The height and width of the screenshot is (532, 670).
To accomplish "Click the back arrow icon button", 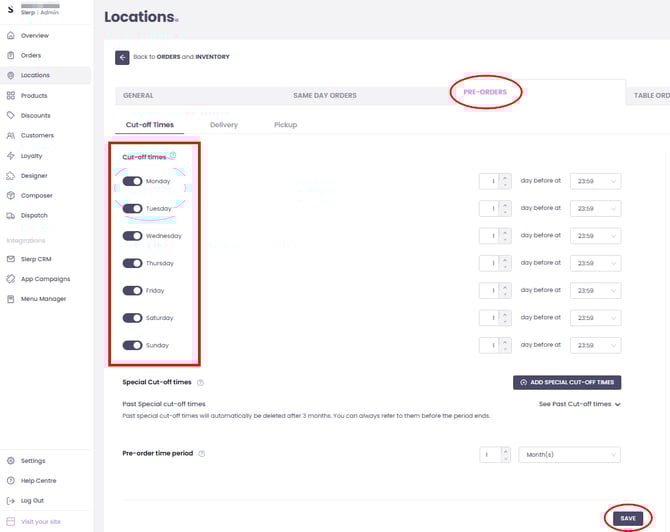I will 122,57.
